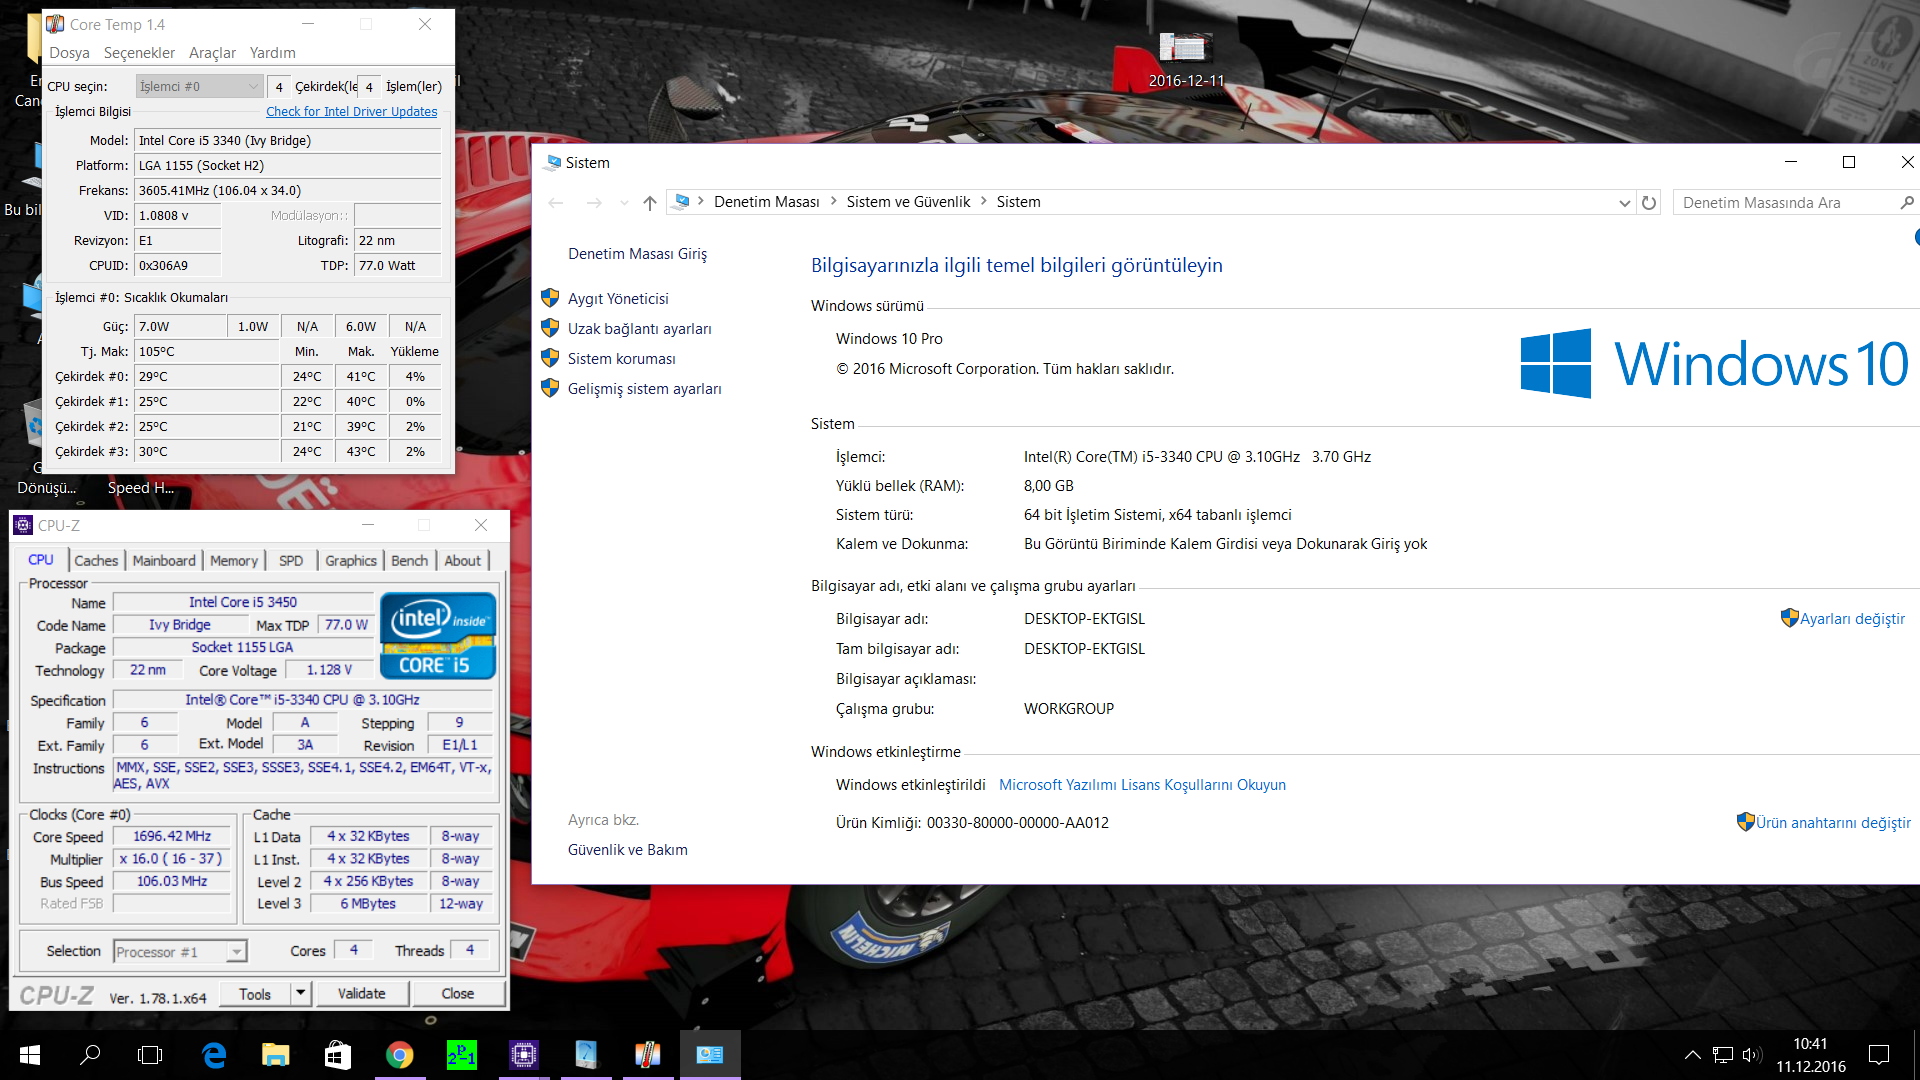This screenshot has width=1920, height=1080.
Task: Open taskbar clock and date
Action: point(1811,1055)
